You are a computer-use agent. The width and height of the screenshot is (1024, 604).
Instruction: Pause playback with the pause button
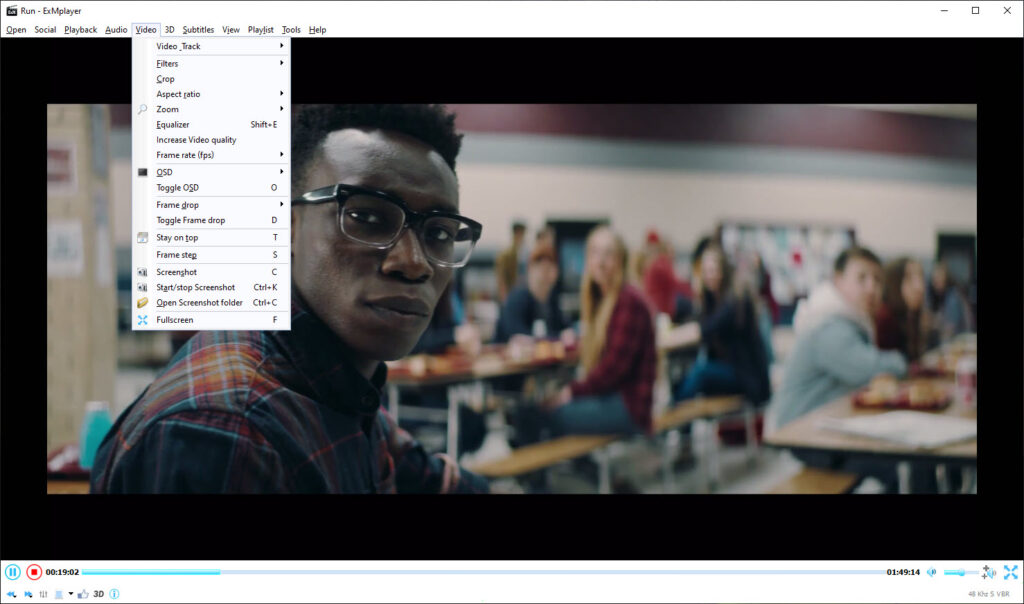(12, 572)
